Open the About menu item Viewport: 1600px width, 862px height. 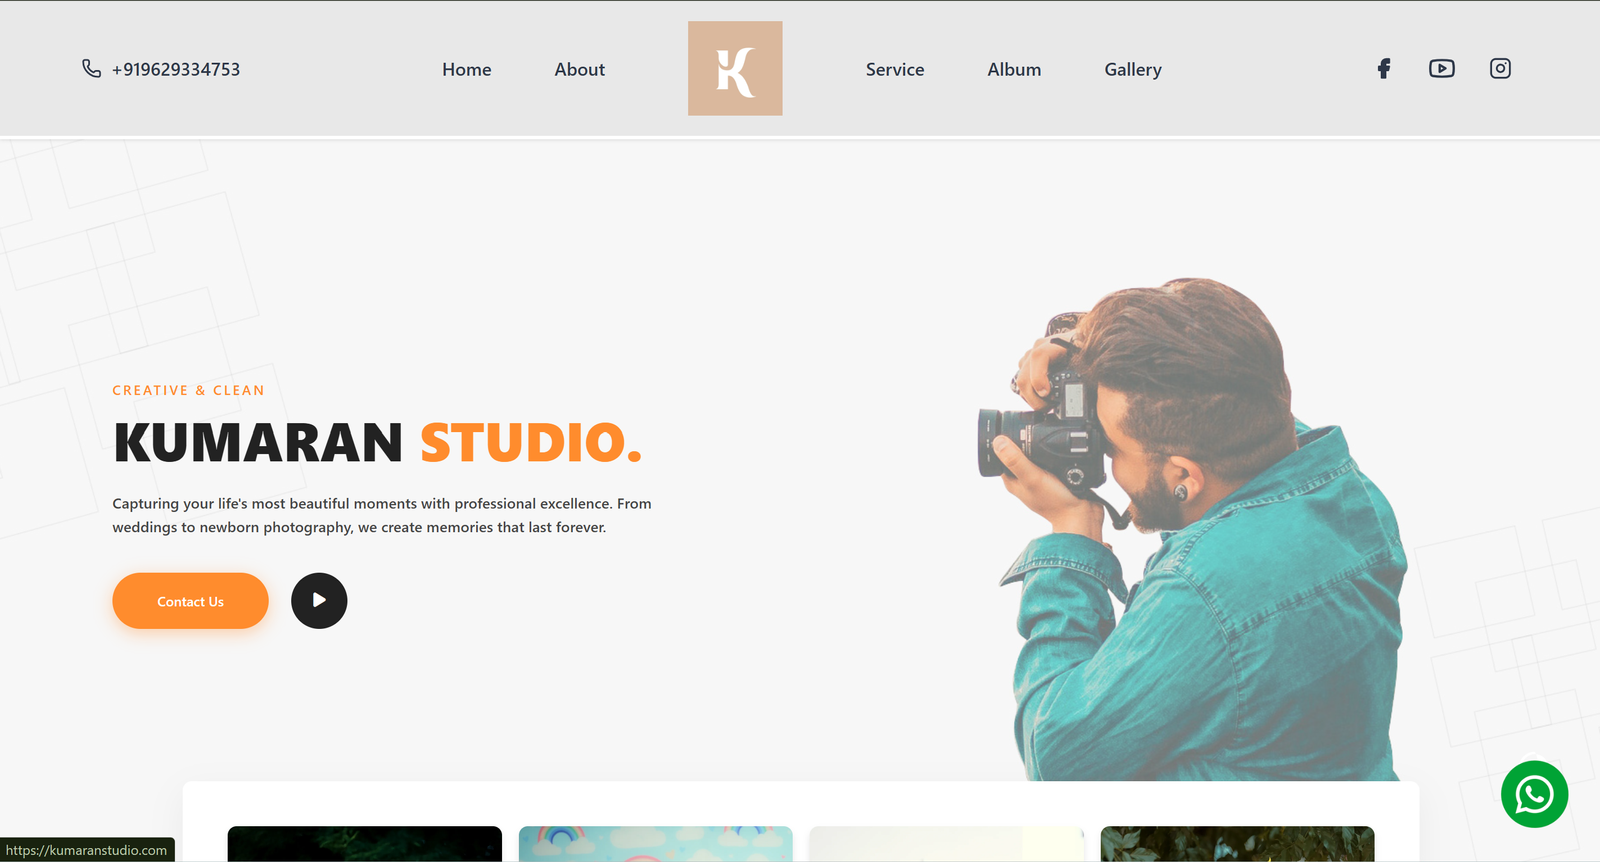pos(580,69)
